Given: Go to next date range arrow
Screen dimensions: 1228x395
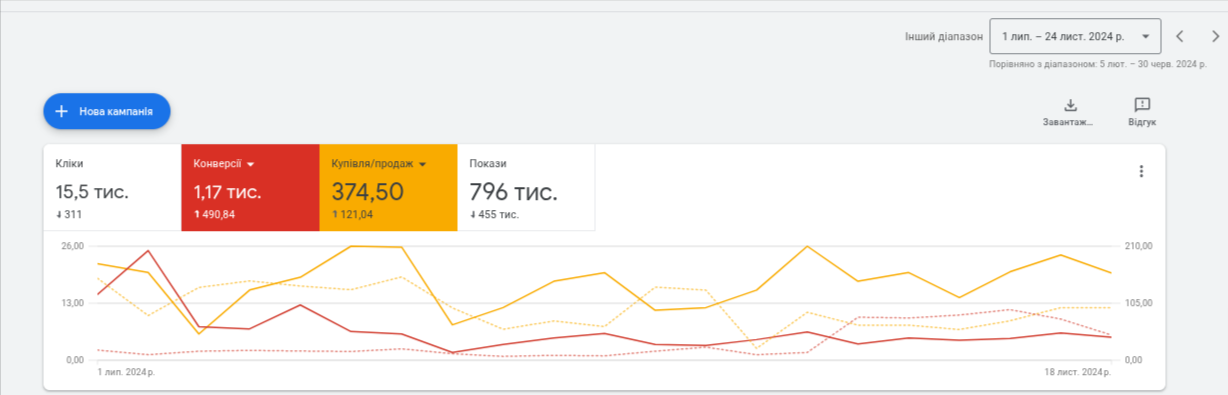Looking at the screenshot, I should [x=1215, y=37].
